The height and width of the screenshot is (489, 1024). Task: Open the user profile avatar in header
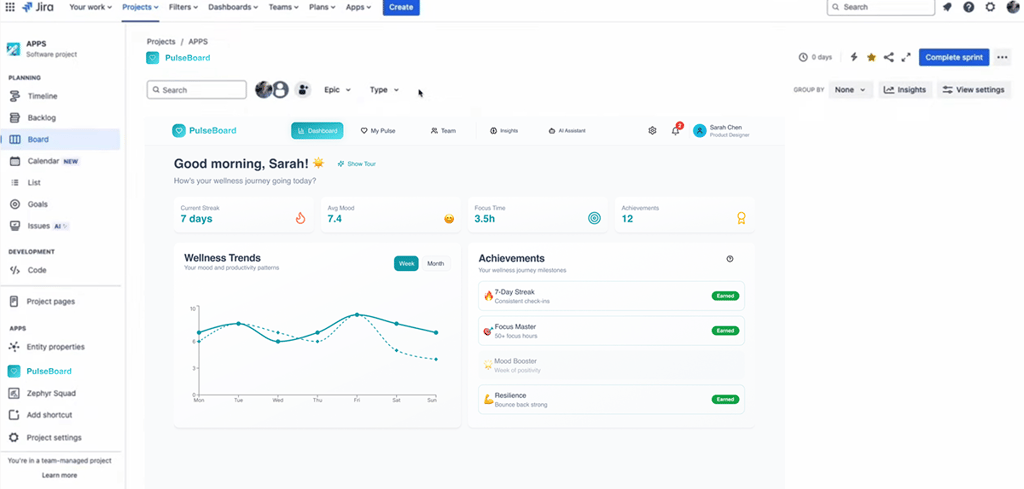1013,7
